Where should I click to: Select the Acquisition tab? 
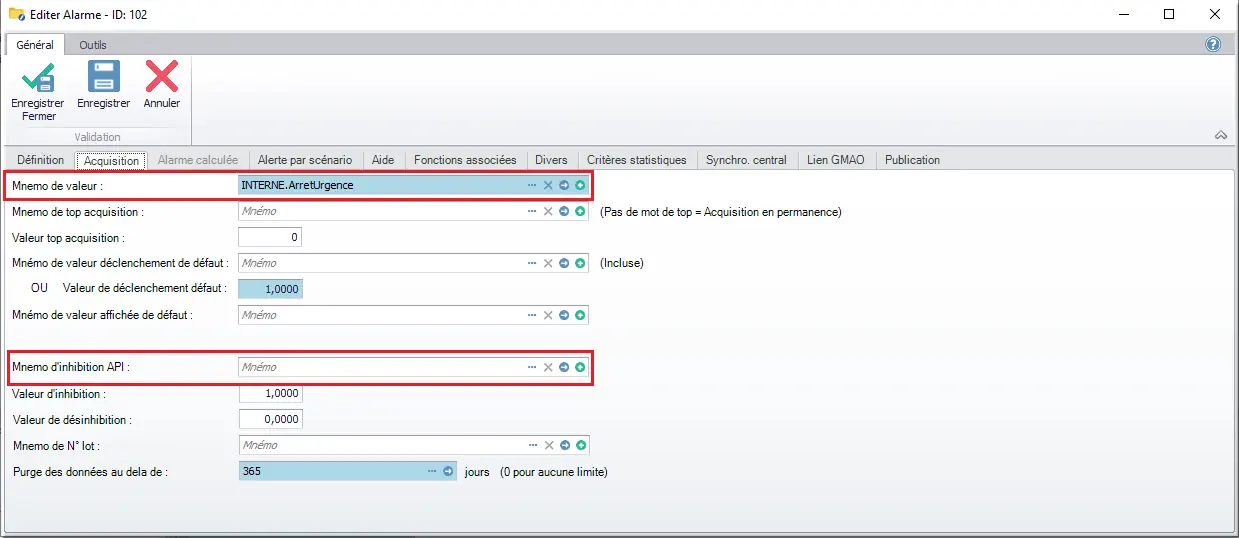coord(112,160)
